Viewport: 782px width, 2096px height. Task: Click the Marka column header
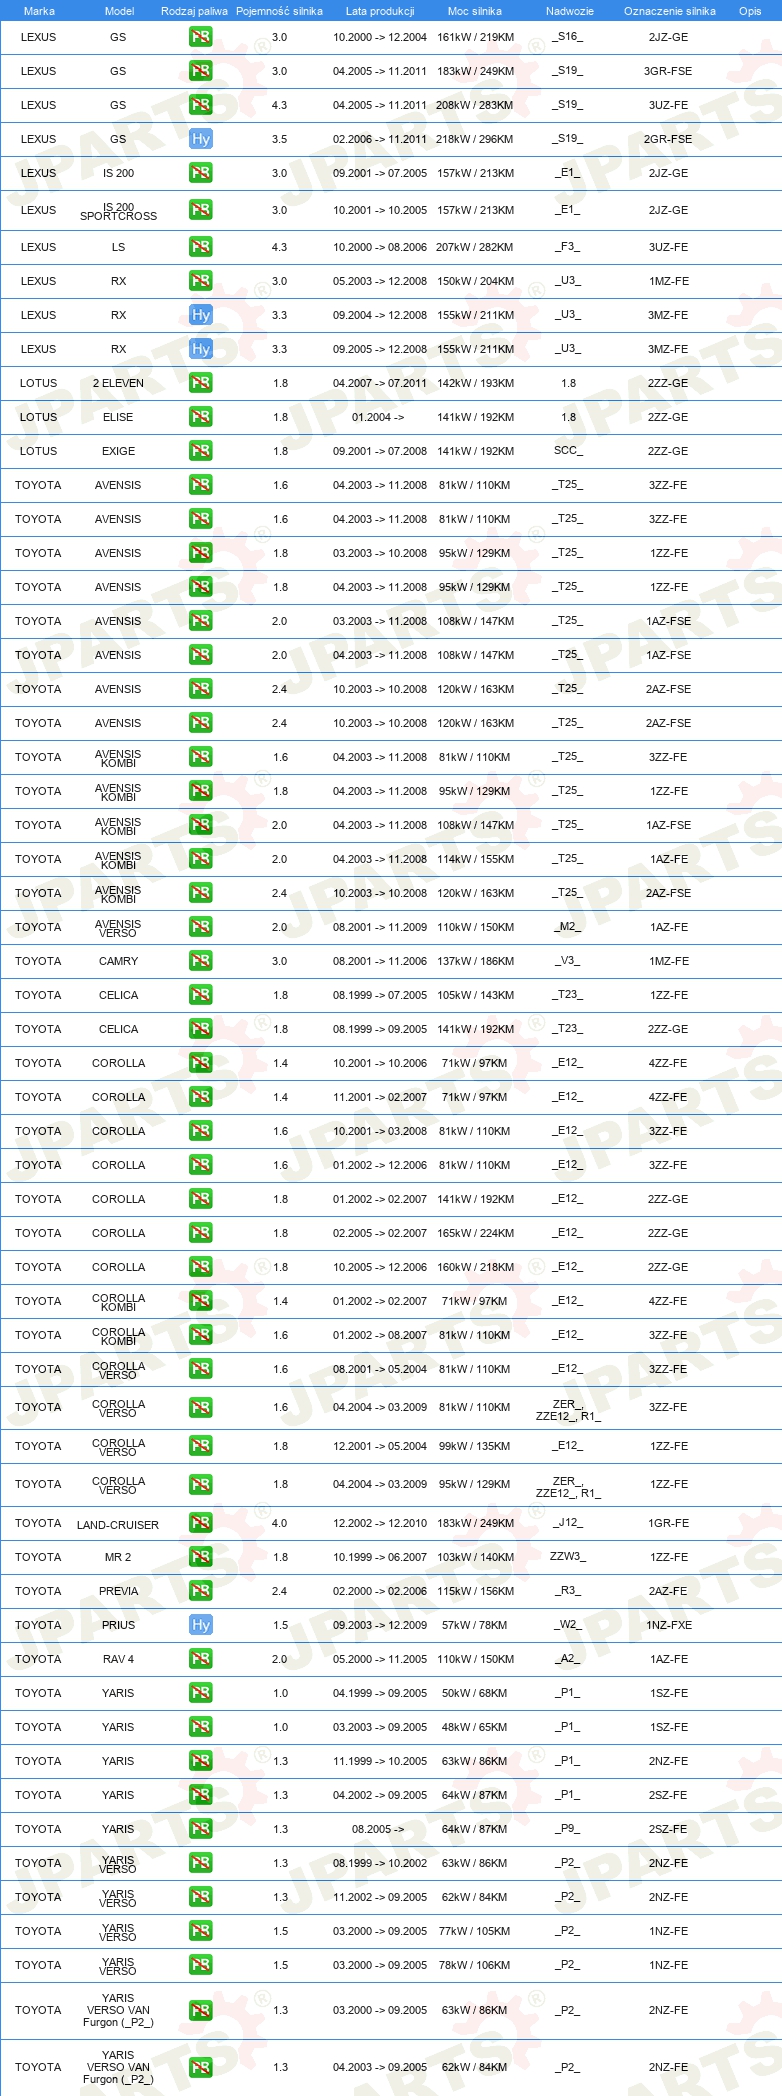click(39, 11)
